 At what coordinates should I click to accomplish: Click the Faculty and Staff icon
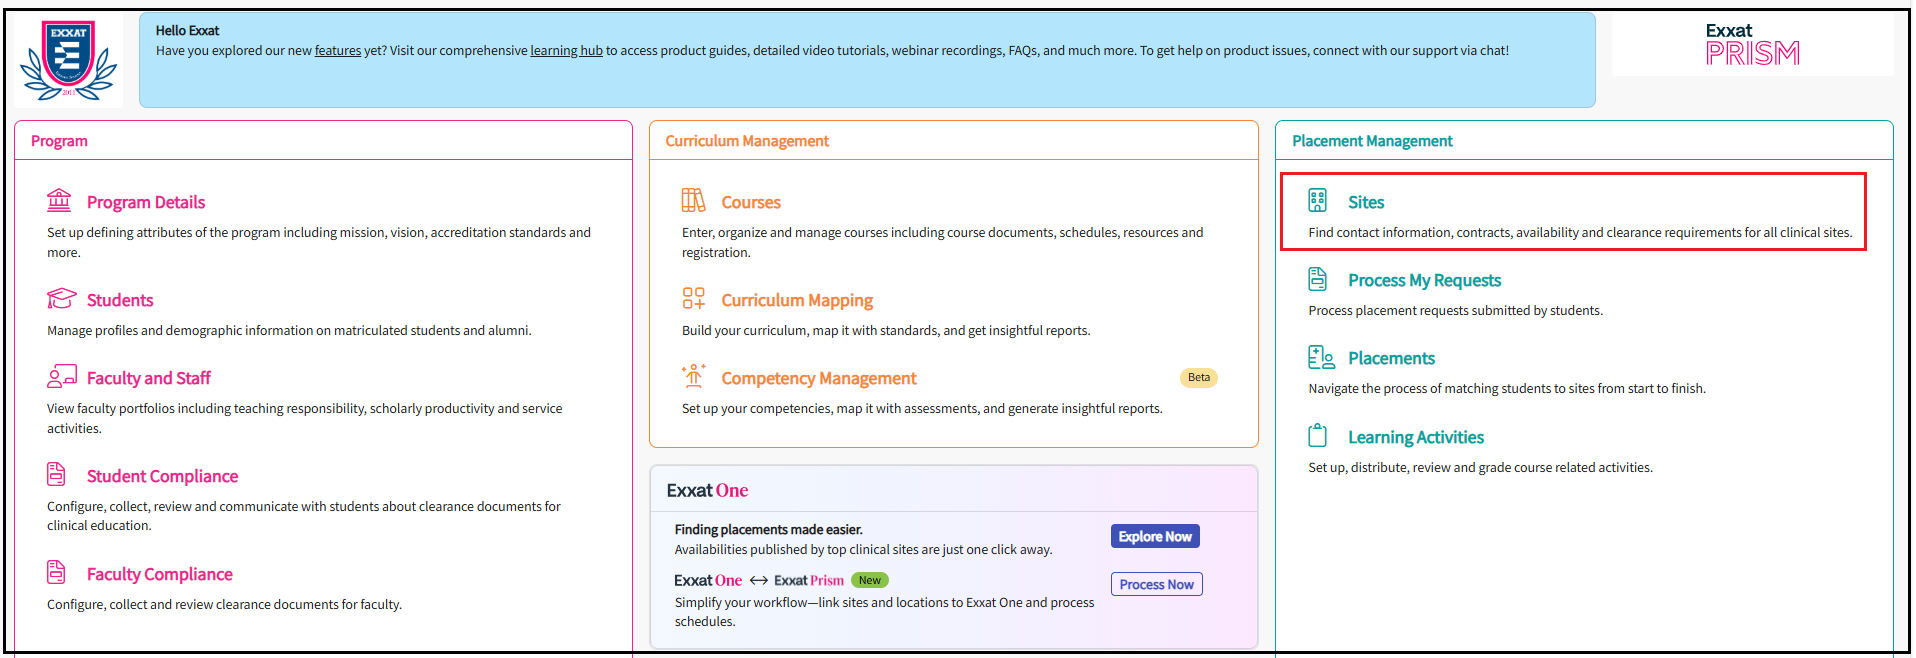click(x=61, y=377)
